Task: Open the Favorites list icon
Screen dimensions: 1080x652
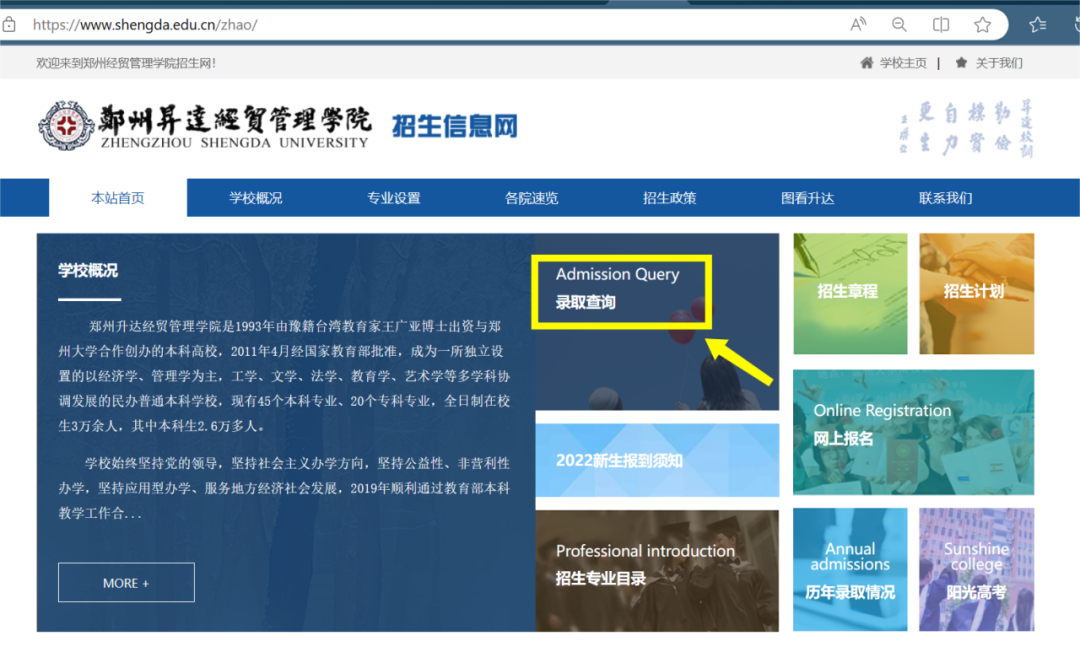Action: 1038,24
